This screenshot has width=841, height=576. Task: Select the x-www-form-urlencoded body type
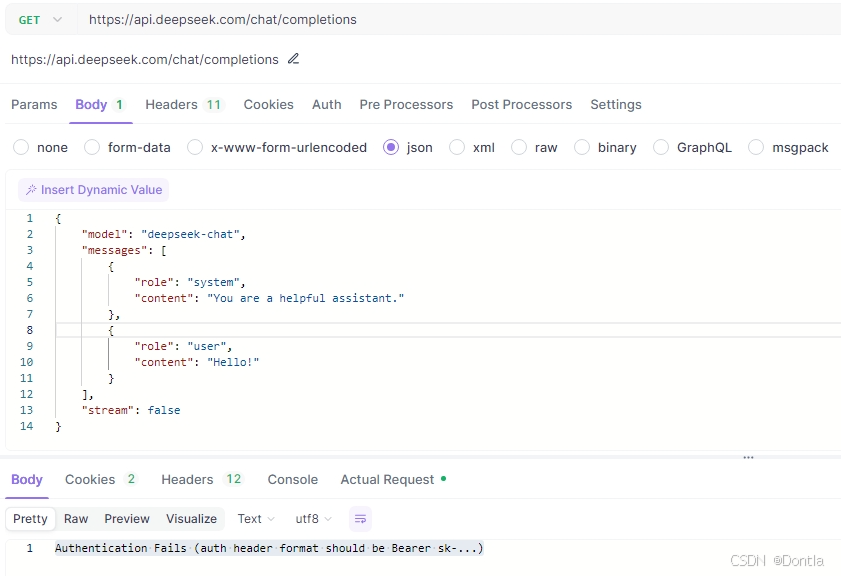click(277, 147)
